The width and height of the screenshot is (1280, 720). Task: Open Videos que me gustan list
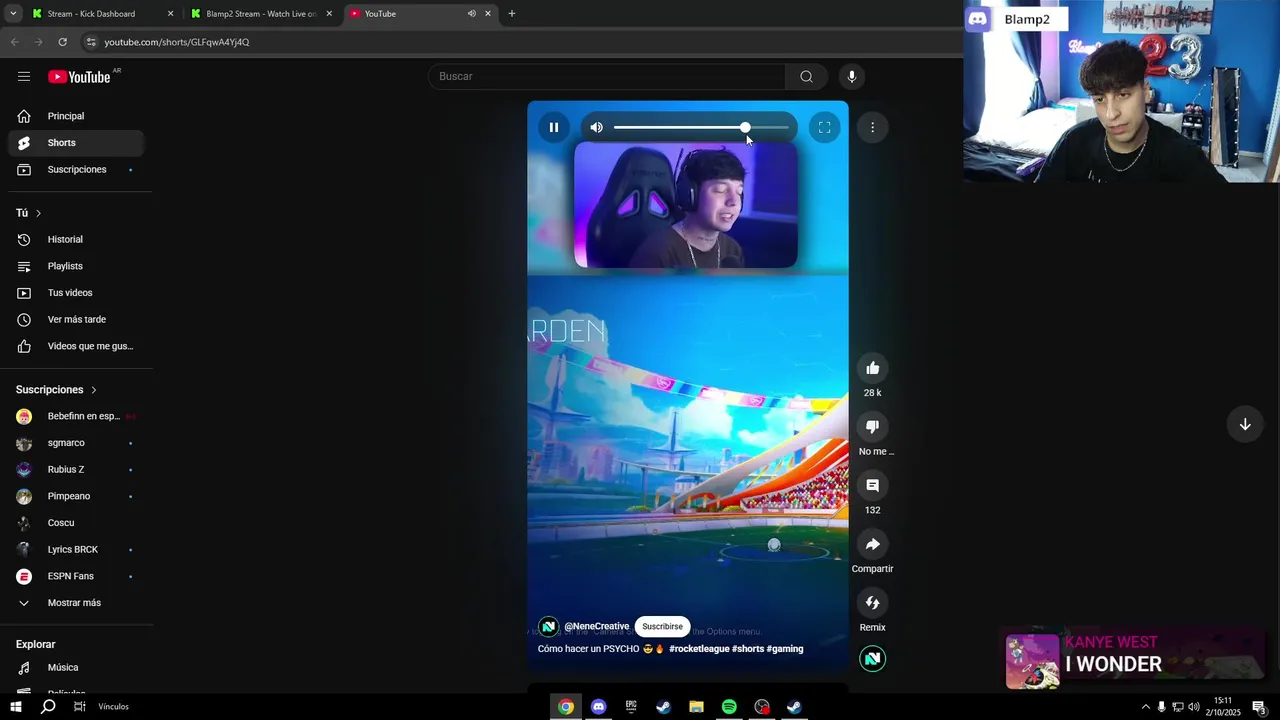pyautogui.click(x=76, y=346)
